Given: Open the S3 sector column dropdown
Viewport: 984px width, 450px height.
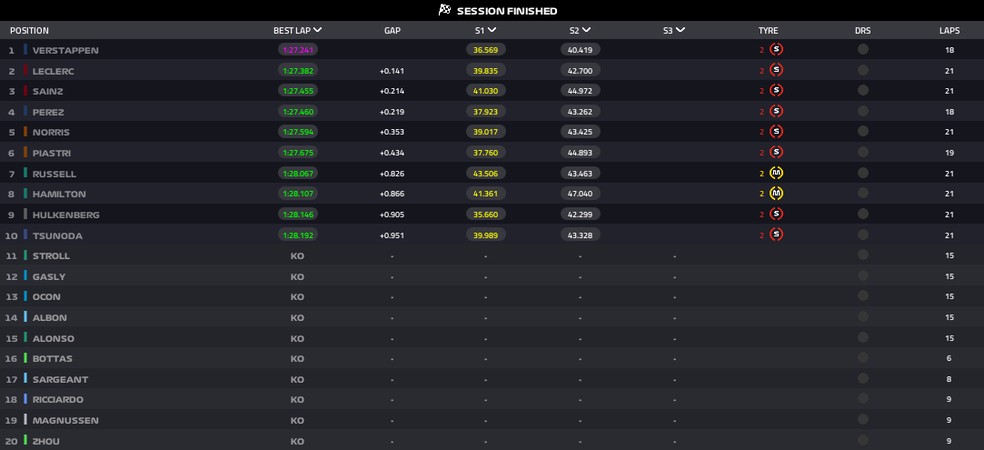Looking at the screenshot, I should [680, 30].
